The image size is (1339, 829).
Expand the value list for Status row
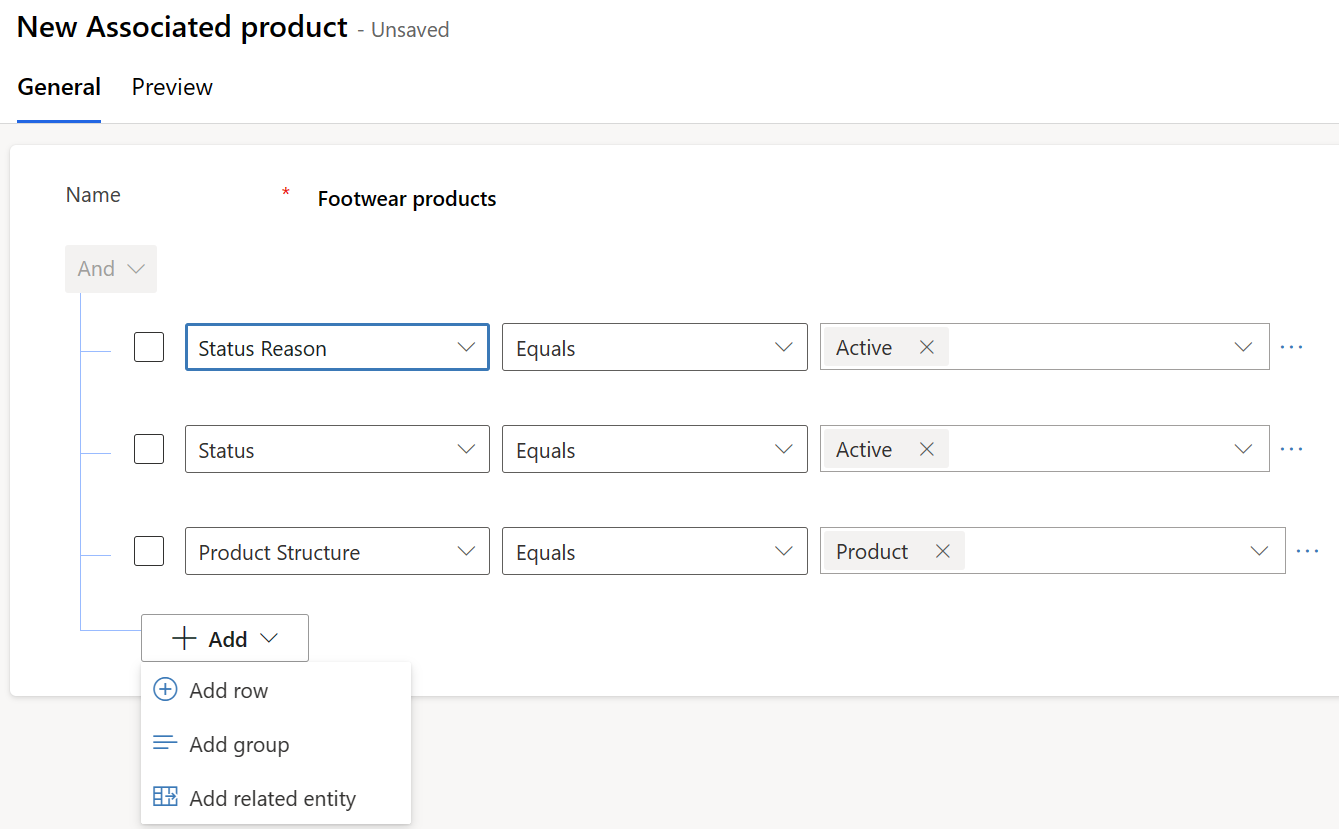click(1243, 449)
